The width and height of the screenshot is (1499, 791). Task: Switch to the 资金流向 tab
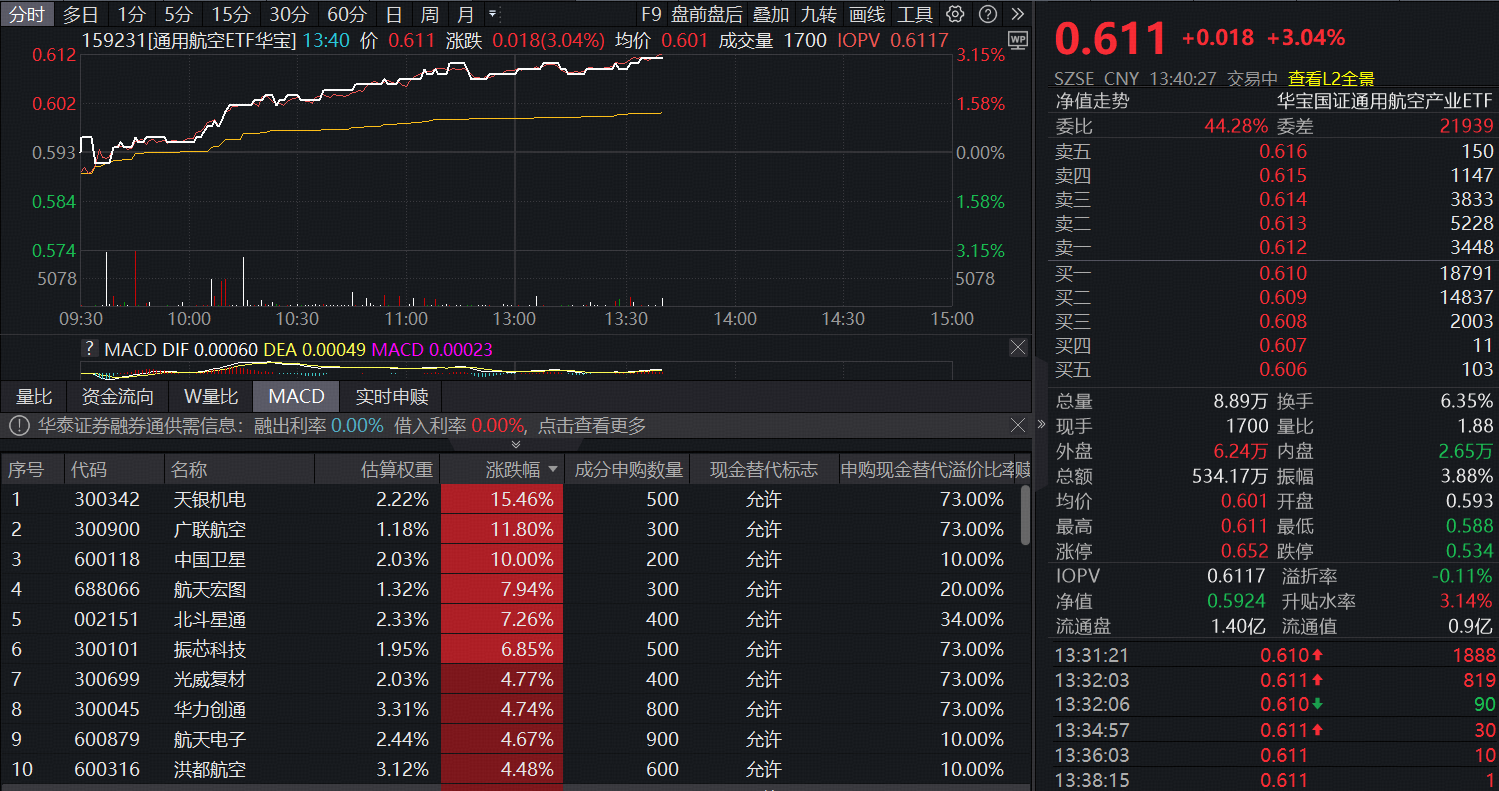(x=117, y=396)
